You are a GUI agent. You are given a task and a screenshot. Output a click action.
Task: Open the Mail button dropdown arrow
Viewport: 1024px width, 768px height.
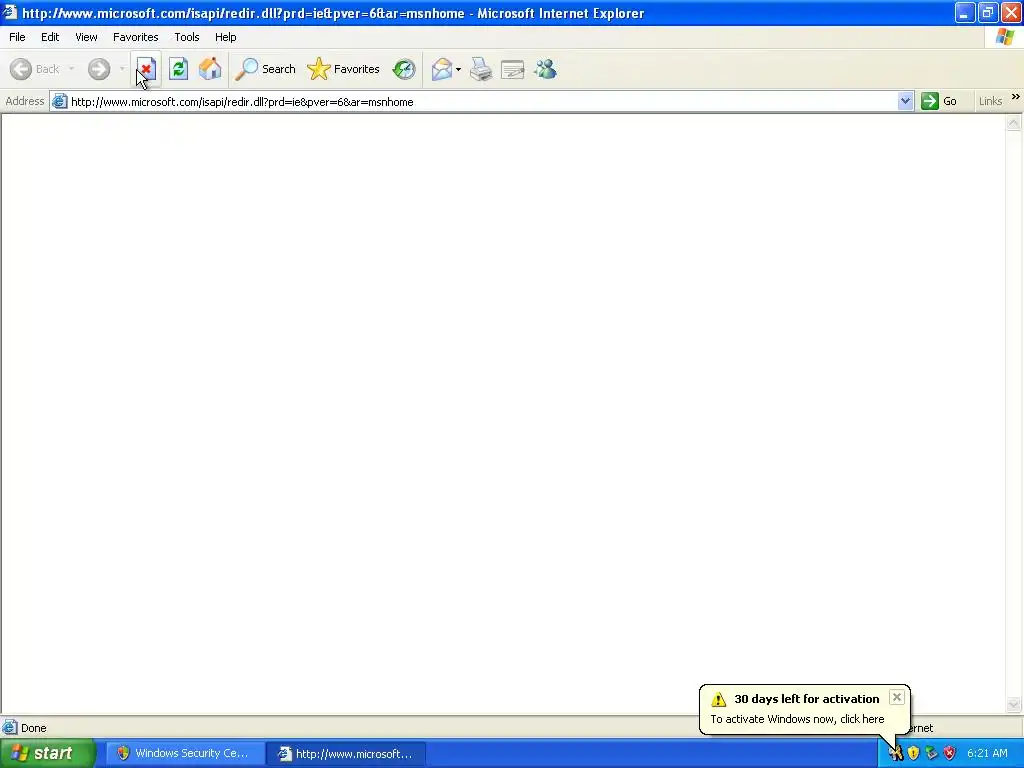pyautogui.click(x=458, y=69)
